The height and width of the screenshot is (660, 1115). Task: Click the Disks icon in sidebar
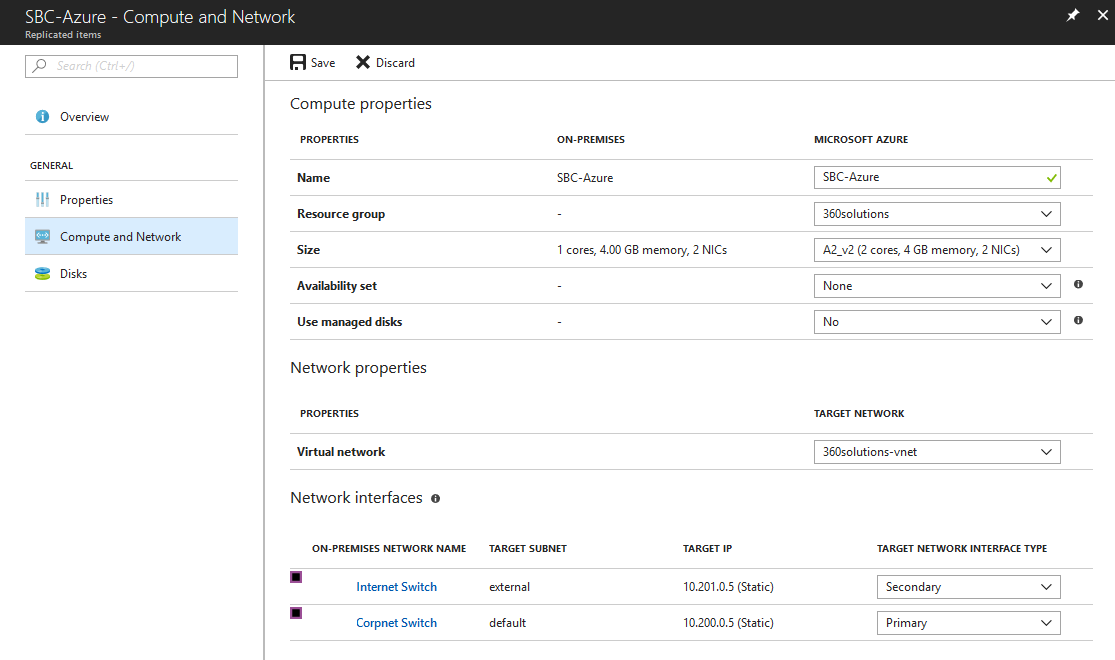[43, 274]
